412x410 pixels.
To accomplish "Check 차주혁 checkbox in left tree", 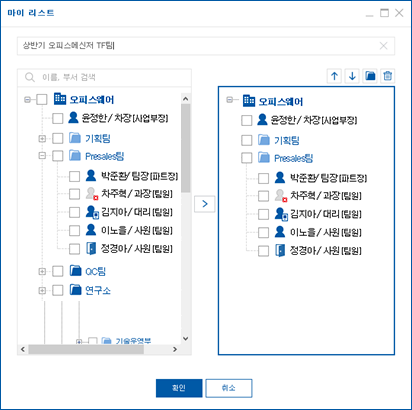I will [x=74, y=194].
